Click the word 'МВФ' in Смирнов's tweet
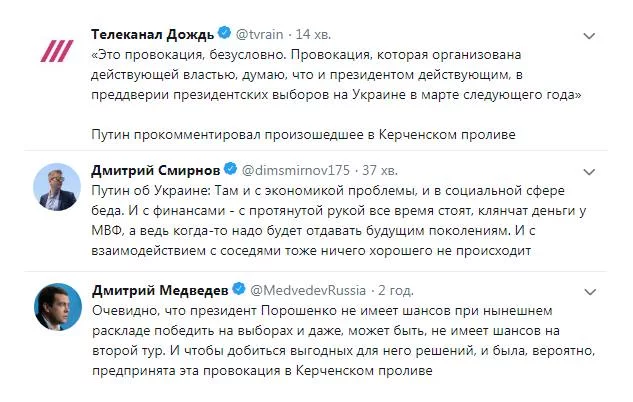This screenshot has width=633, height=402. [x=114, y=229]
